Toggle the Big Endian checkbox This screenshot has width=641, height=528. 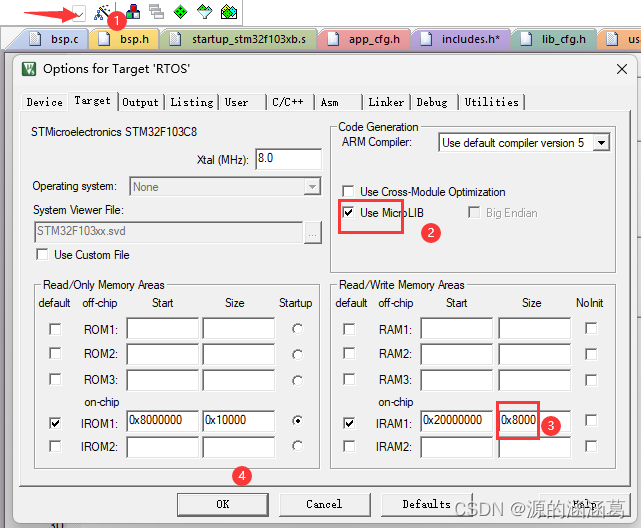[x=474, y=213]
